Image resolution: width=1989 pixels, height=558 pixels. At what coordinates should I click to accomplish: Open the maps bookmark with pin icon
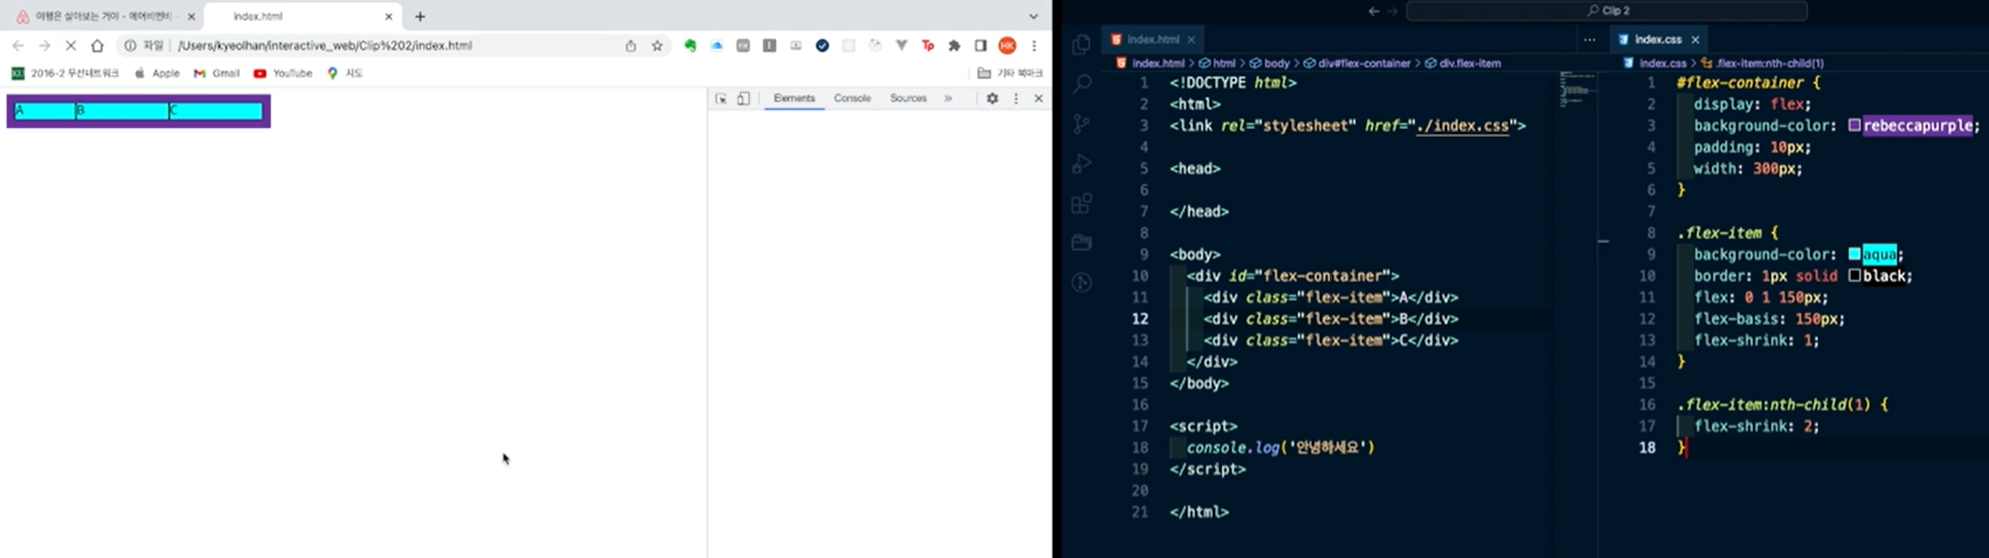pos(345,73)
